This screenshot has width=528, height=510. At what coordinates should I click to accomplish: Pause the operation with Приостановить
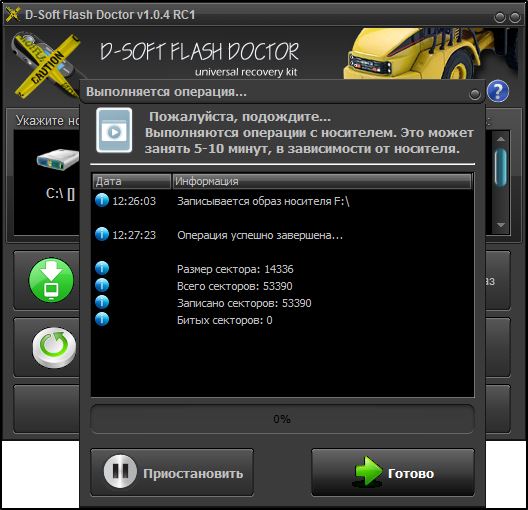point(172,472)
